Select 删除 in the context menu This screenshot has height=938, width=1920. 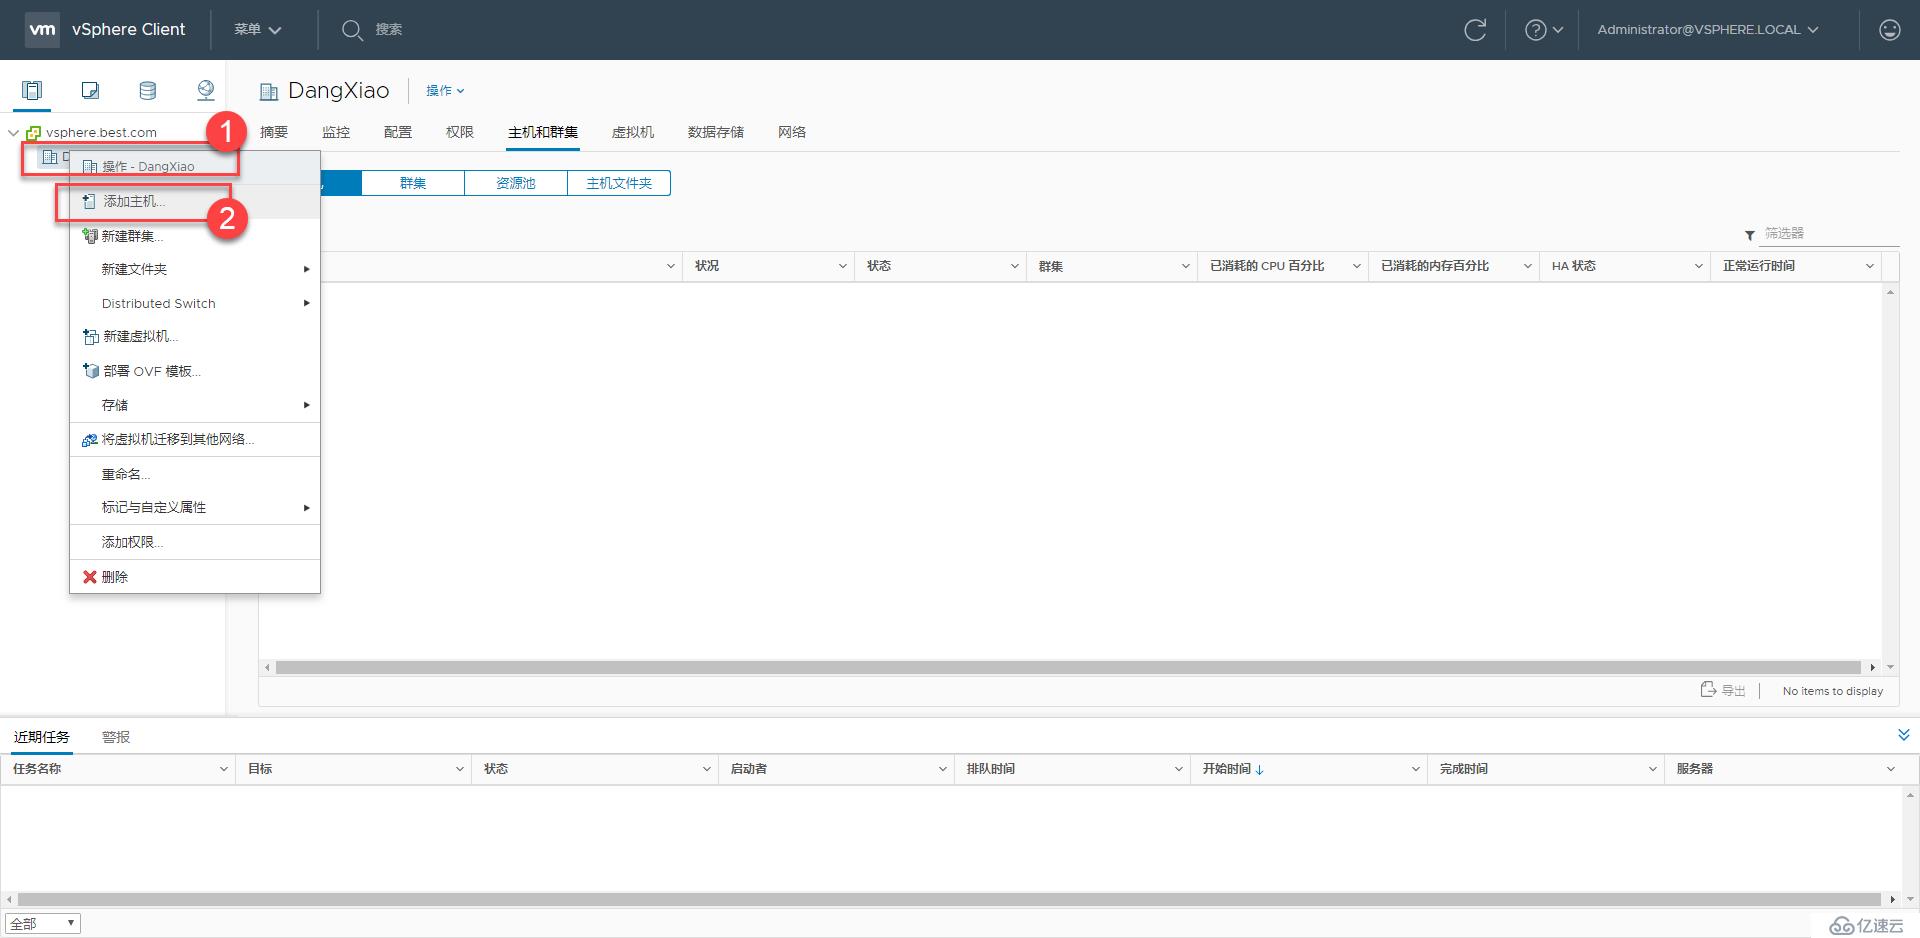click(195, 577)
